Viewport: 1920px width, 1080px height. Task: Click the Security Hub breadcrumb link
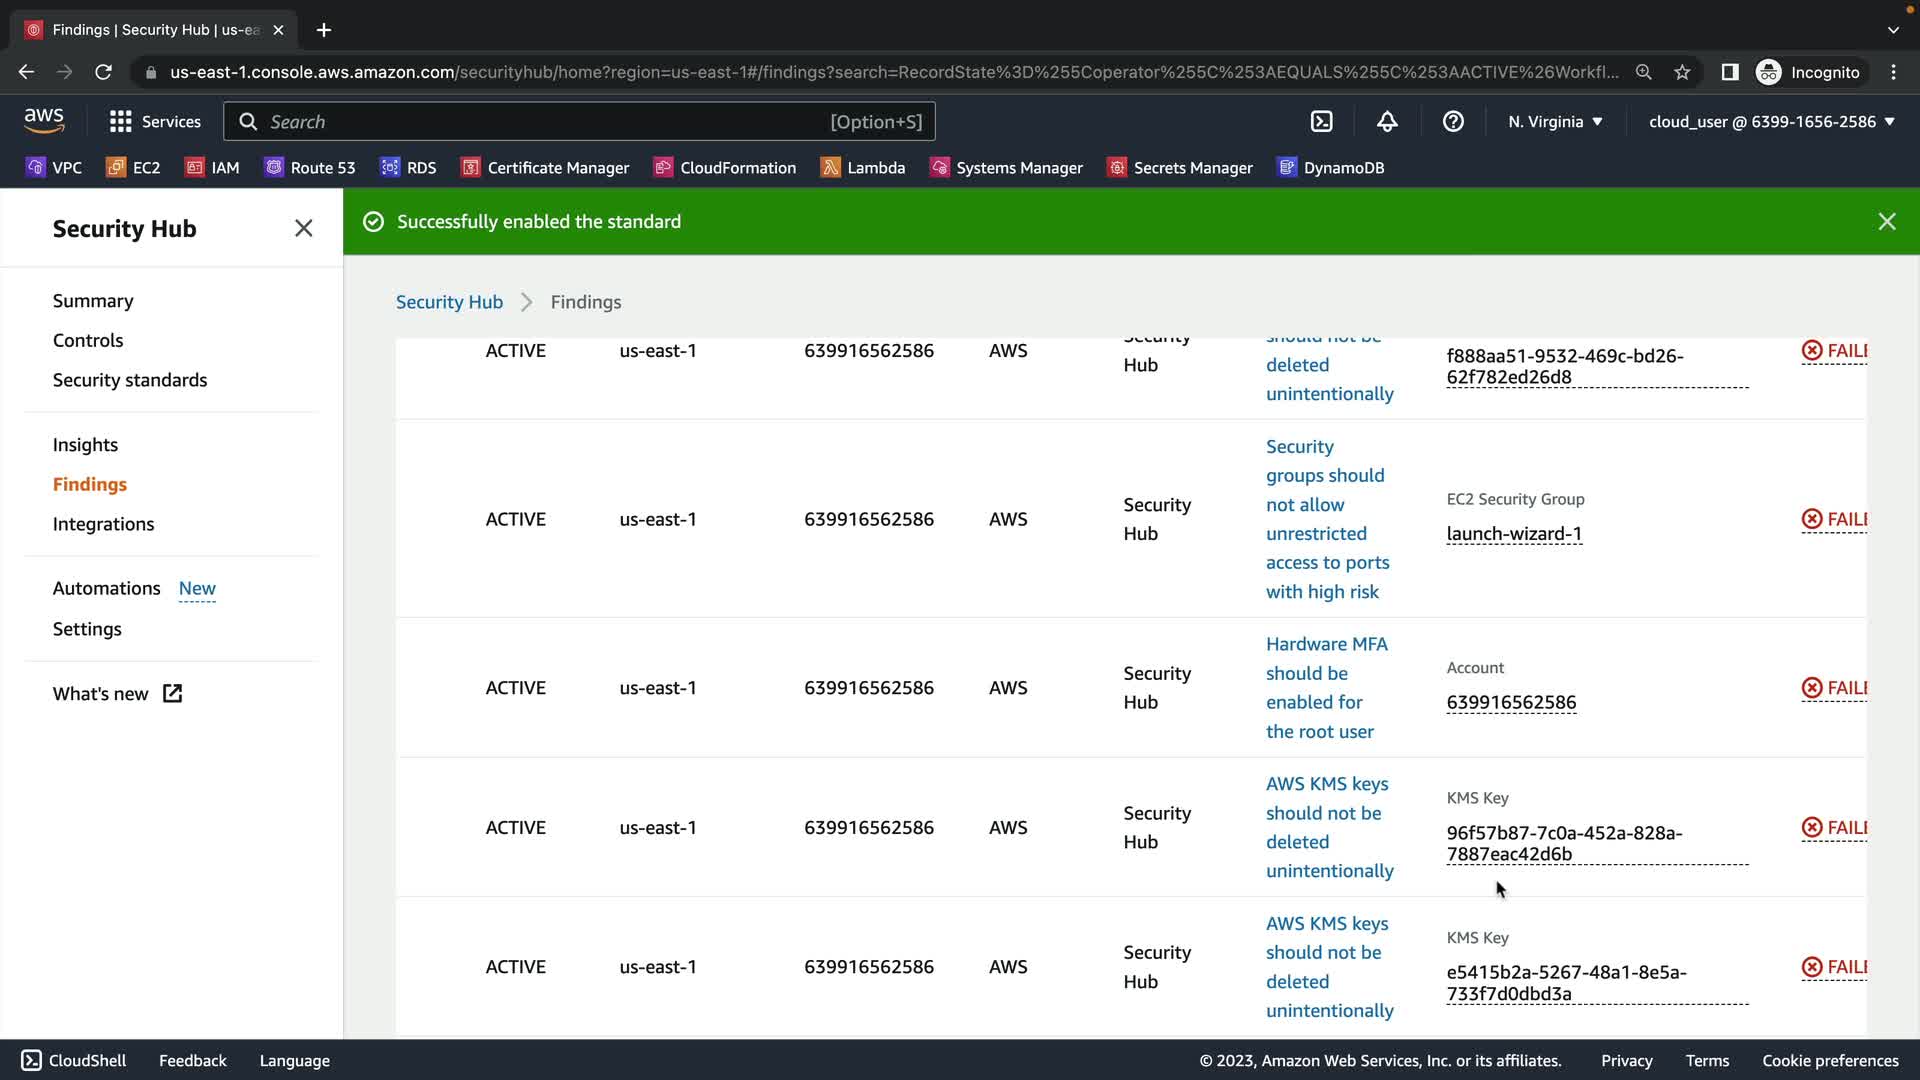[x=449, y=302]
